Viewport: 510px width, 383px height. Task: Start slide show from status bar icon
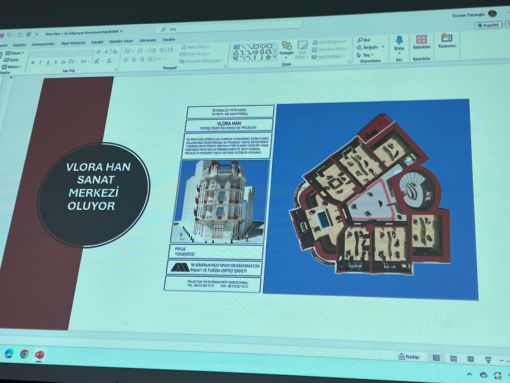(x=488, y=359)
